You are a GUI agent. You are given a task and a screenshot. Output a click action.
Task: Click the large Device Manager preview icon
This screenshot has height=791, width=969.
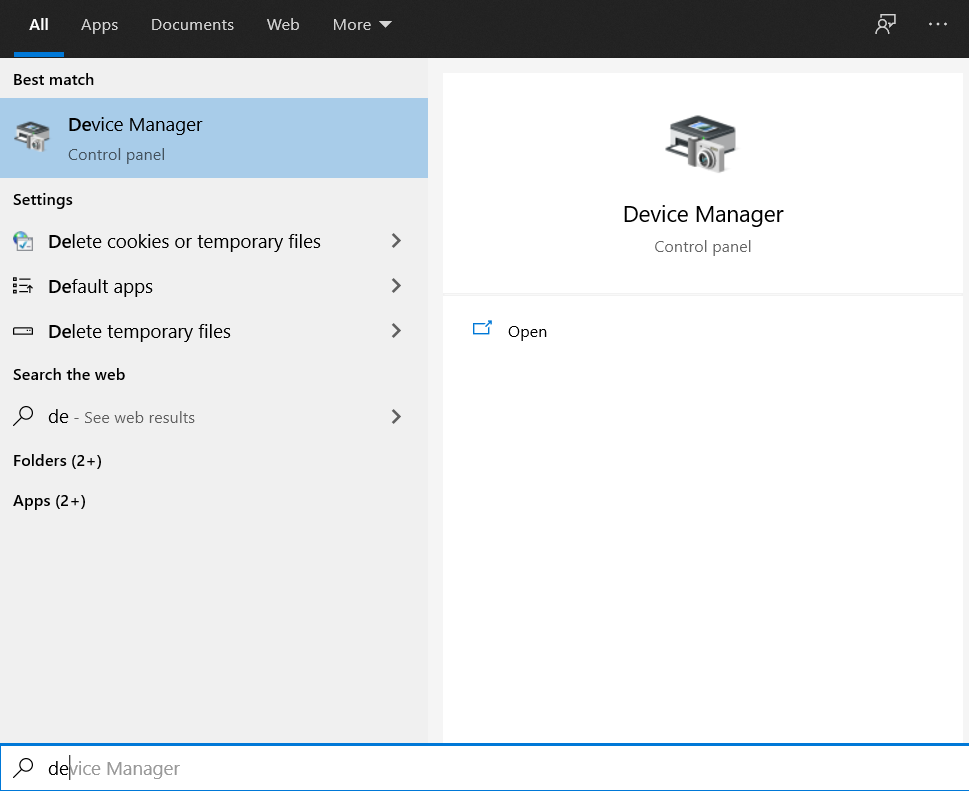702,144
